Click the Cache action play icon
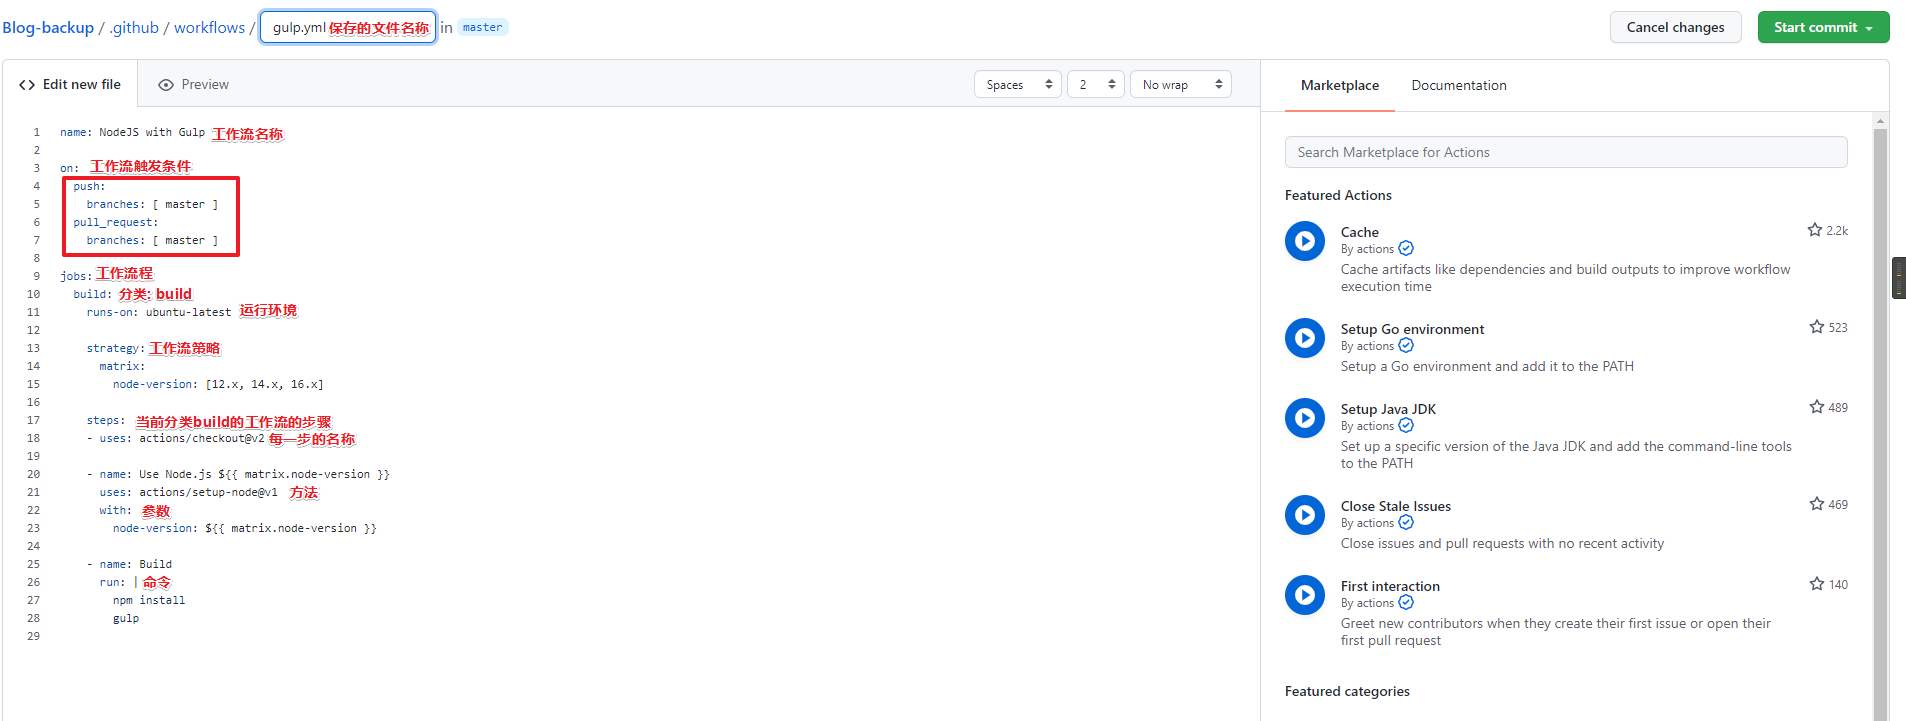 [x=1304, y=241]
